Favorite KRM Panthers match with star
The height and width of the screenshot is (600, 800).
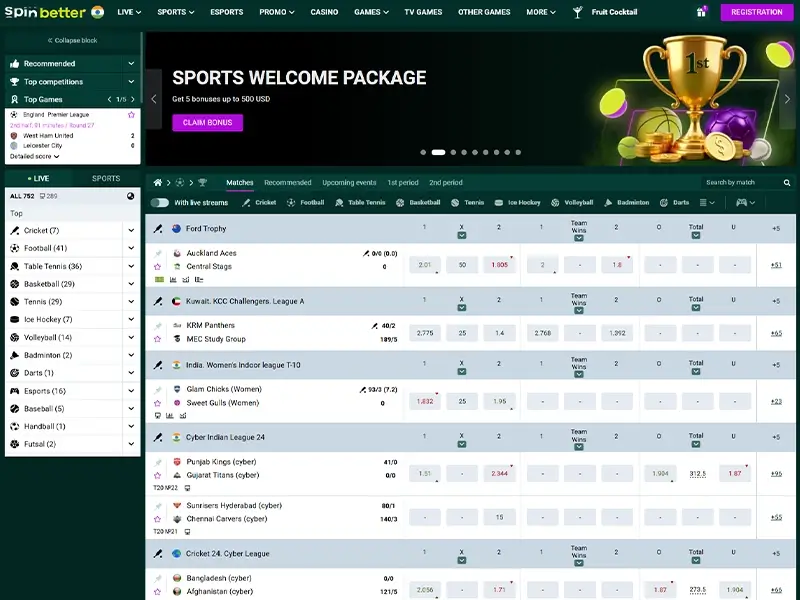(158, 339)
